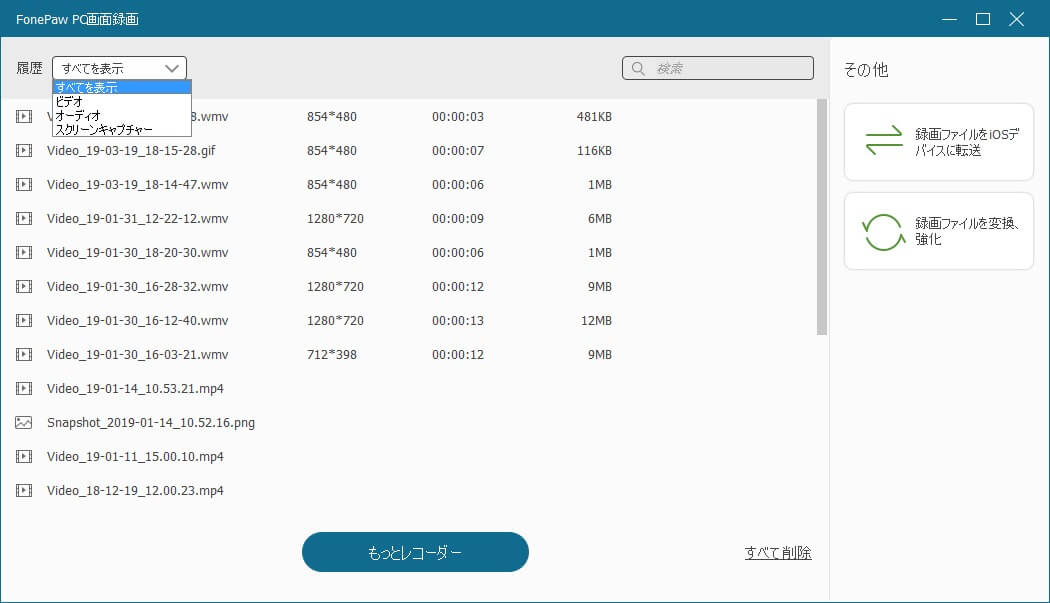Click the green transfer arrows icon
The image size is (1050, 603).
pyautogui.click(x=884, y=141)
